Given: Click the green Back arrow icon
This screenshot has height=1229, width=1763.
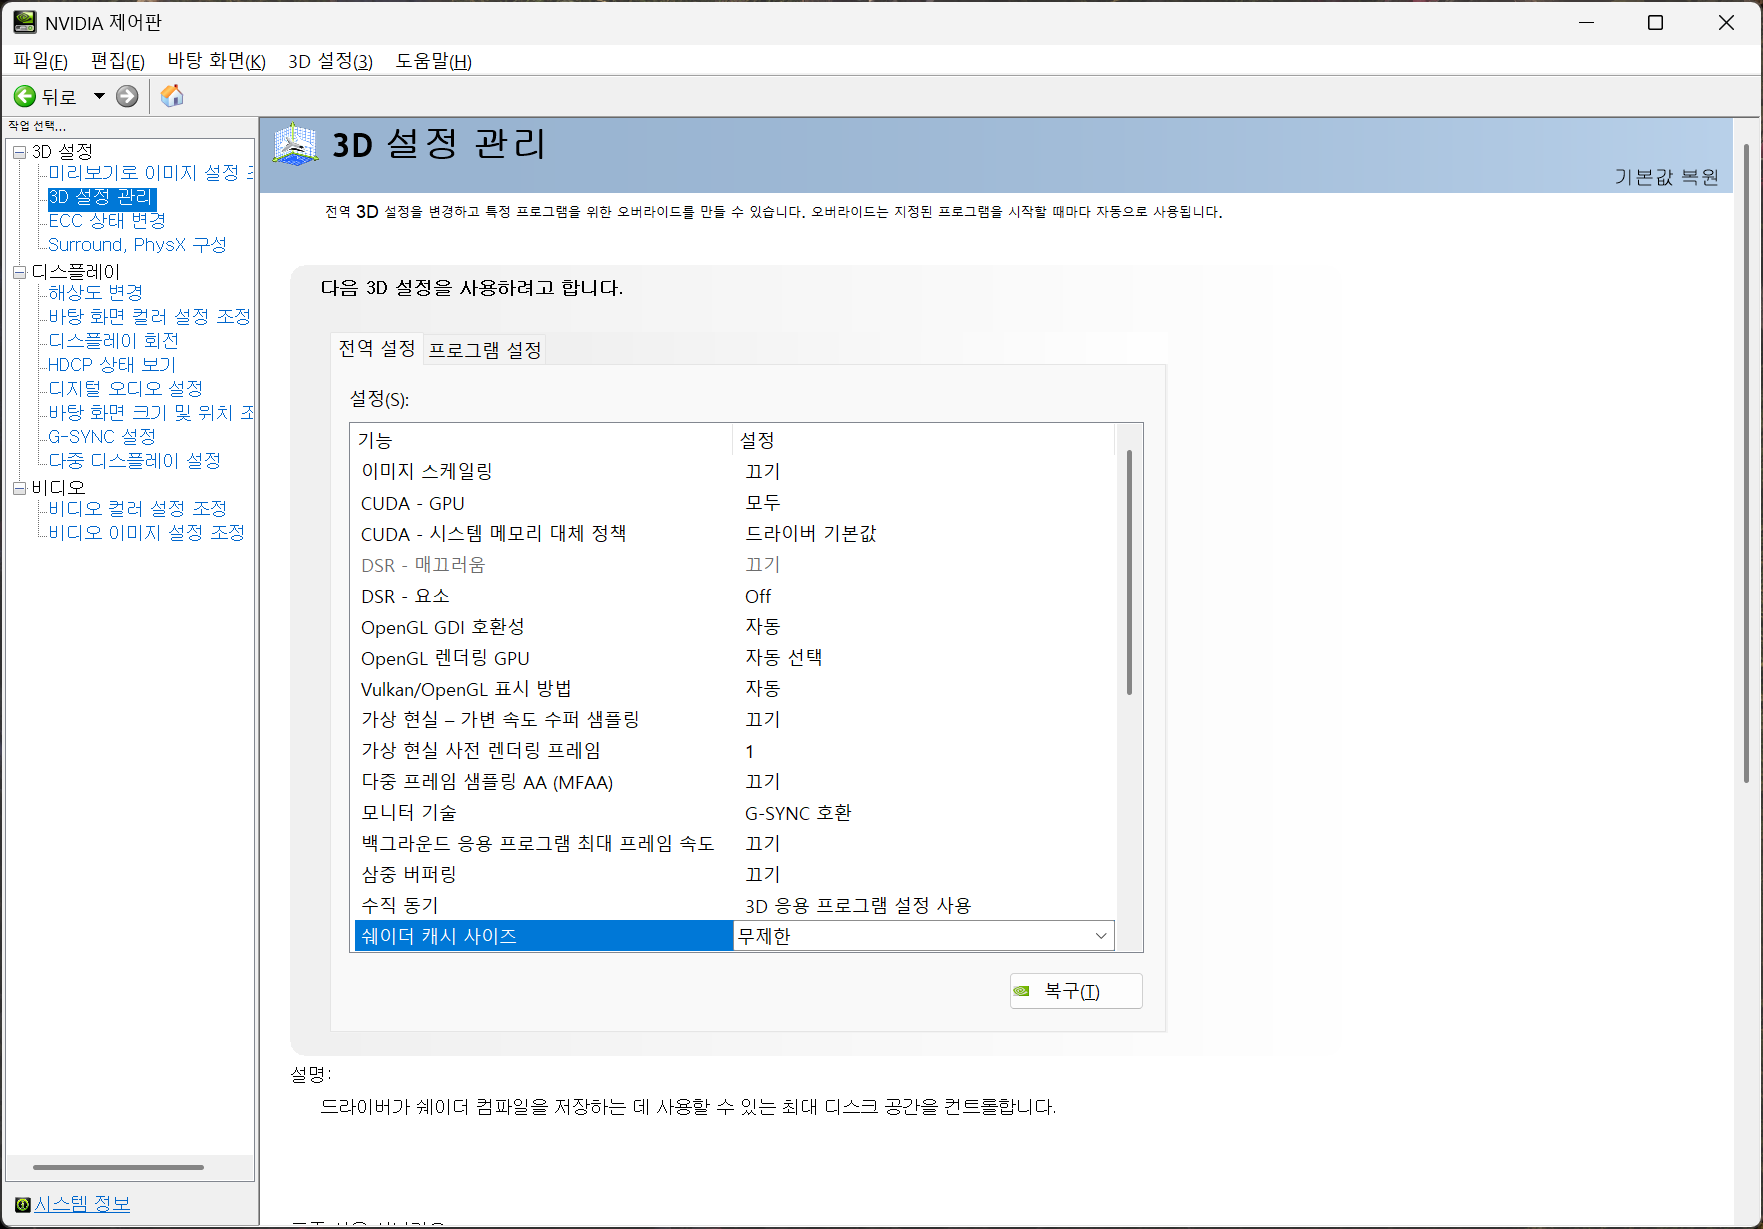Looking at the screenshot, I should coord(25,96).
